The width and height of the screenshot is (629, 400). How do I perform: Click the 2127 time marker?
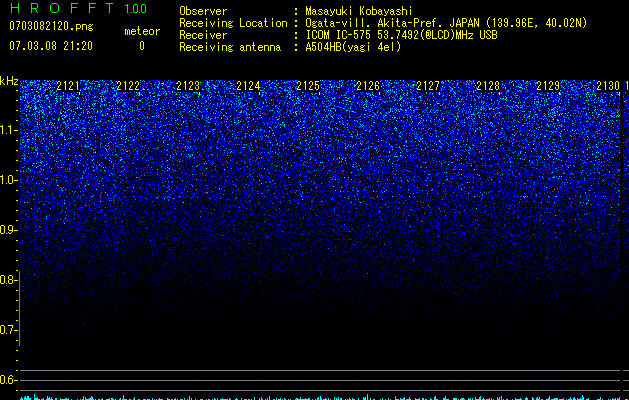click(x=428, y=86)
